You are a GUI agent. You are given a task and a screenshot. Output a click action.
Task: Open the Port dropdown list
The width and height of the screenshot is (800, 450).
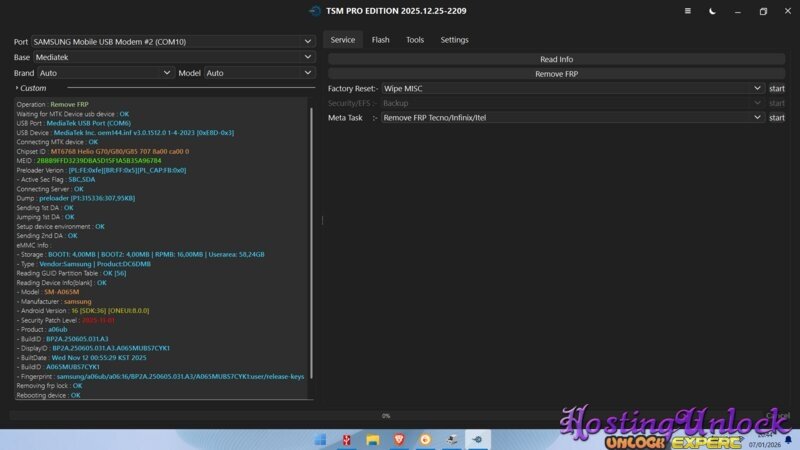click(x=172, y=42)
